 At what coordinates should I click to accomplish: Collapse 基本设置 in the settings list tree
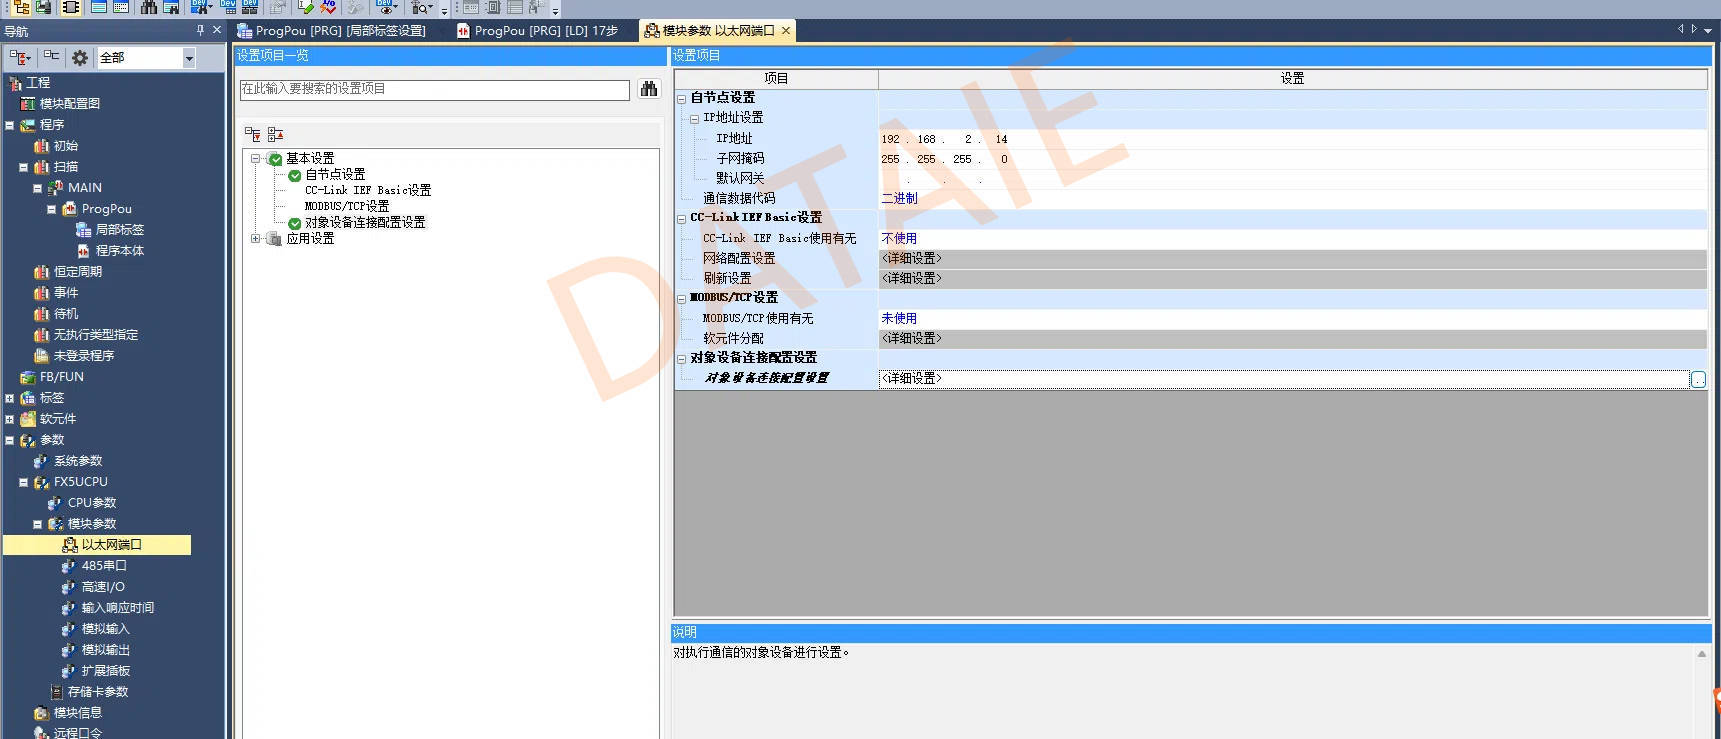255,158
